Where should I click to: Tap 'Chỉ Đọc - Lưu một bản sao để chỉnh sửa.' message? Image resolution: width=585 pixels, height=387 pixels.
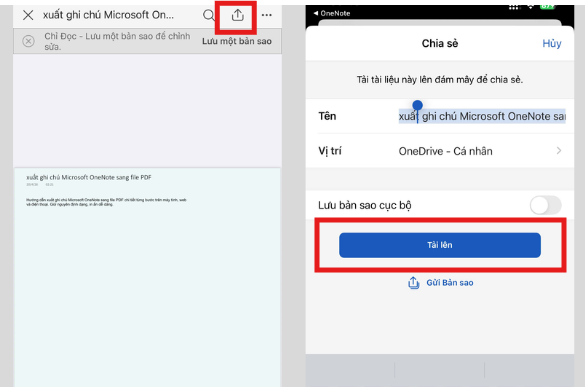117,41
